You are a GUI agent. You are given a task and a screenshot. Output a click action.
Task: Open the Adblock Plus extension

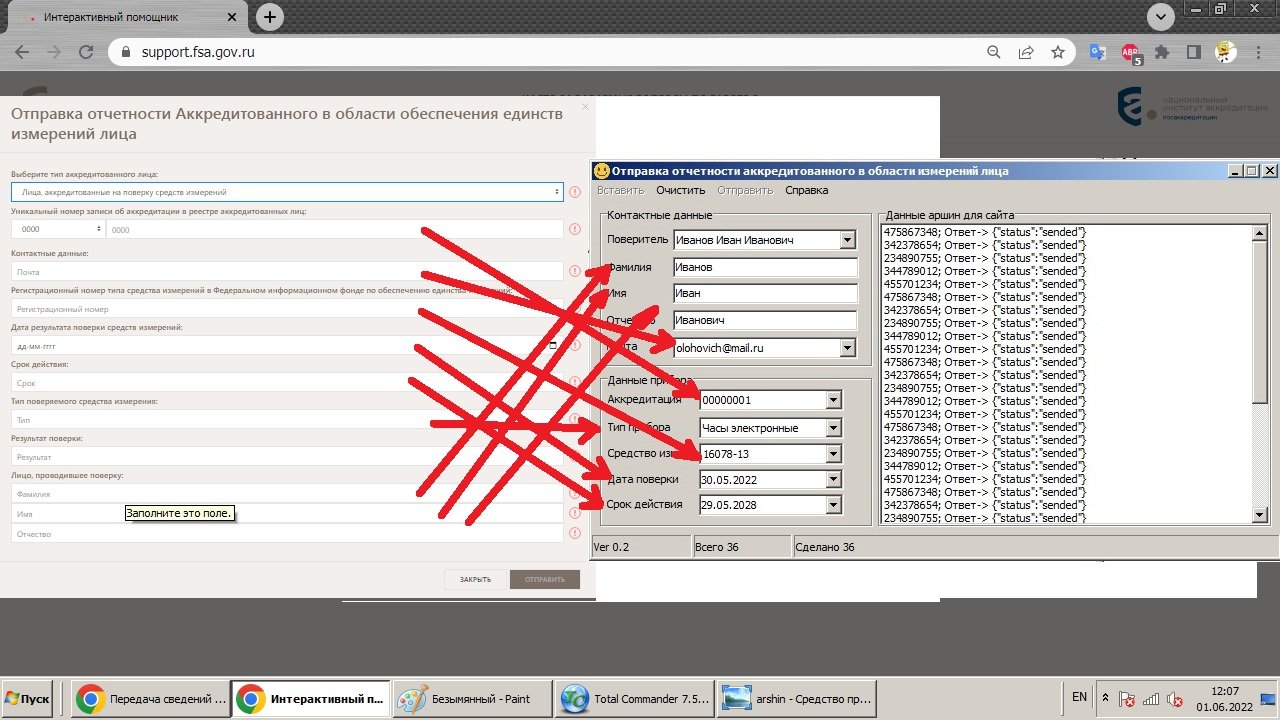(x=1130, y=52)
